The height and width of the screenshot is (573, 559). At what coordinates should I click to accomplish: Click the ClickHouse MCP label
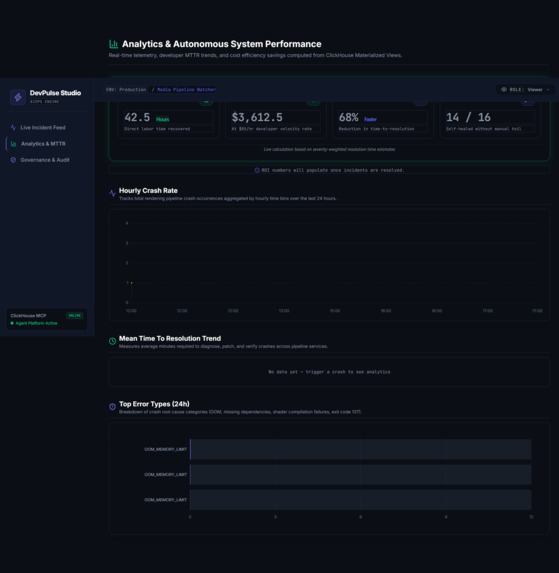pos(28,316)
